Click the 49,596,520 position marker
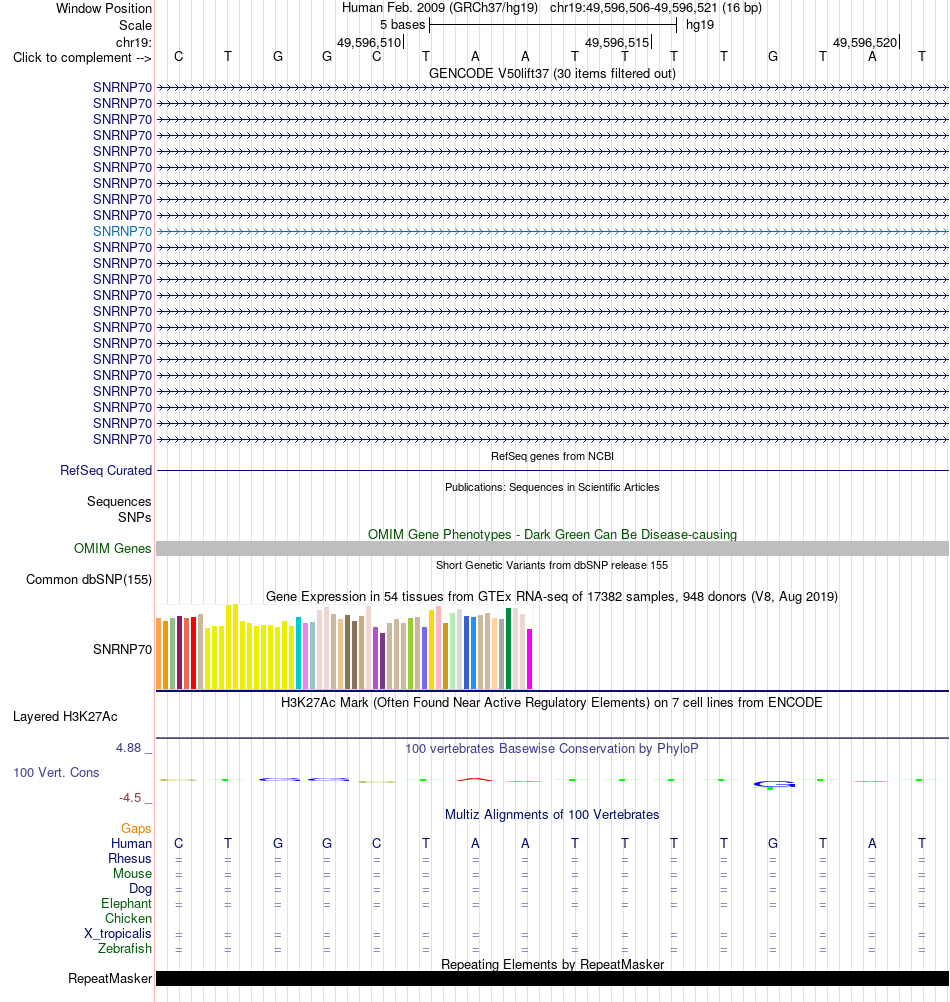Screen dimensions: 950x1002 (866, 43)
